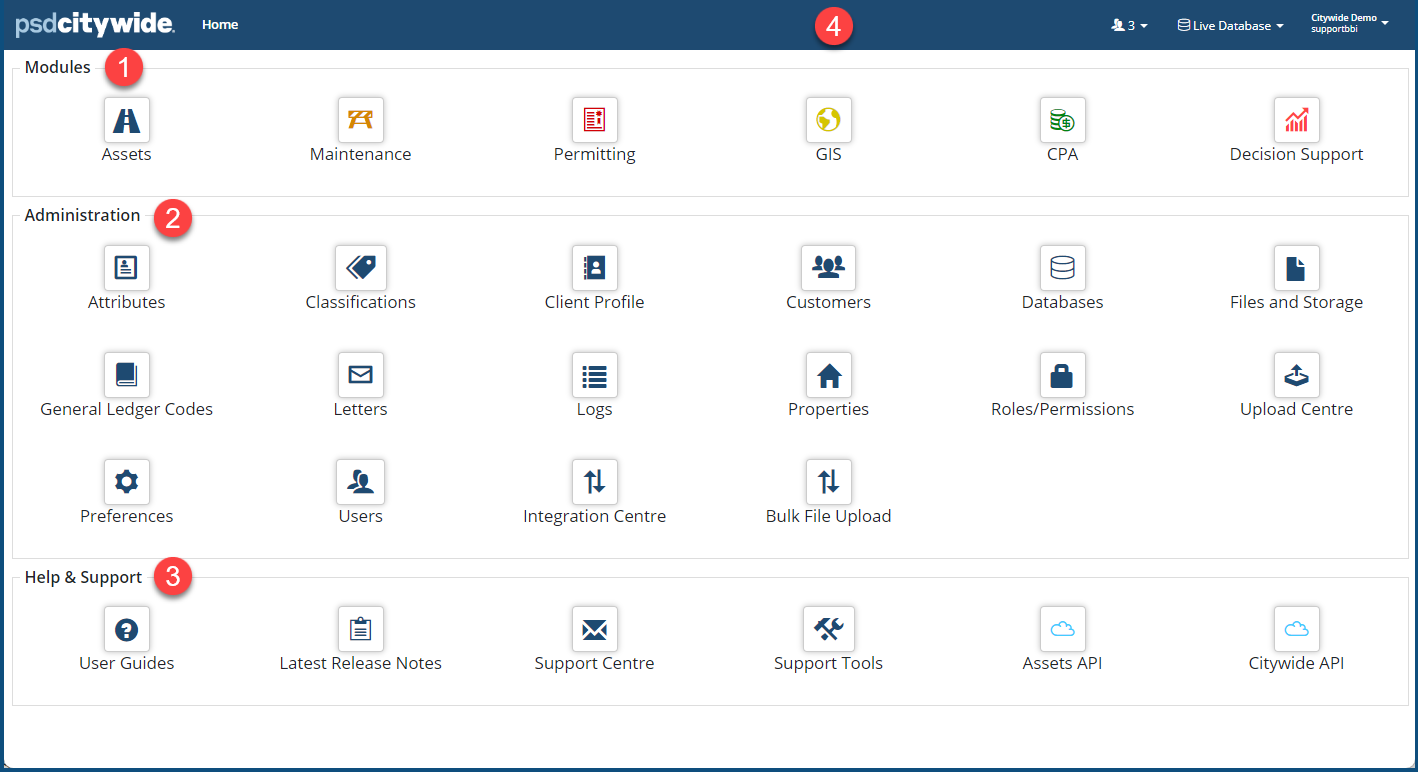Click the User Guides label

tap(127, 663)
